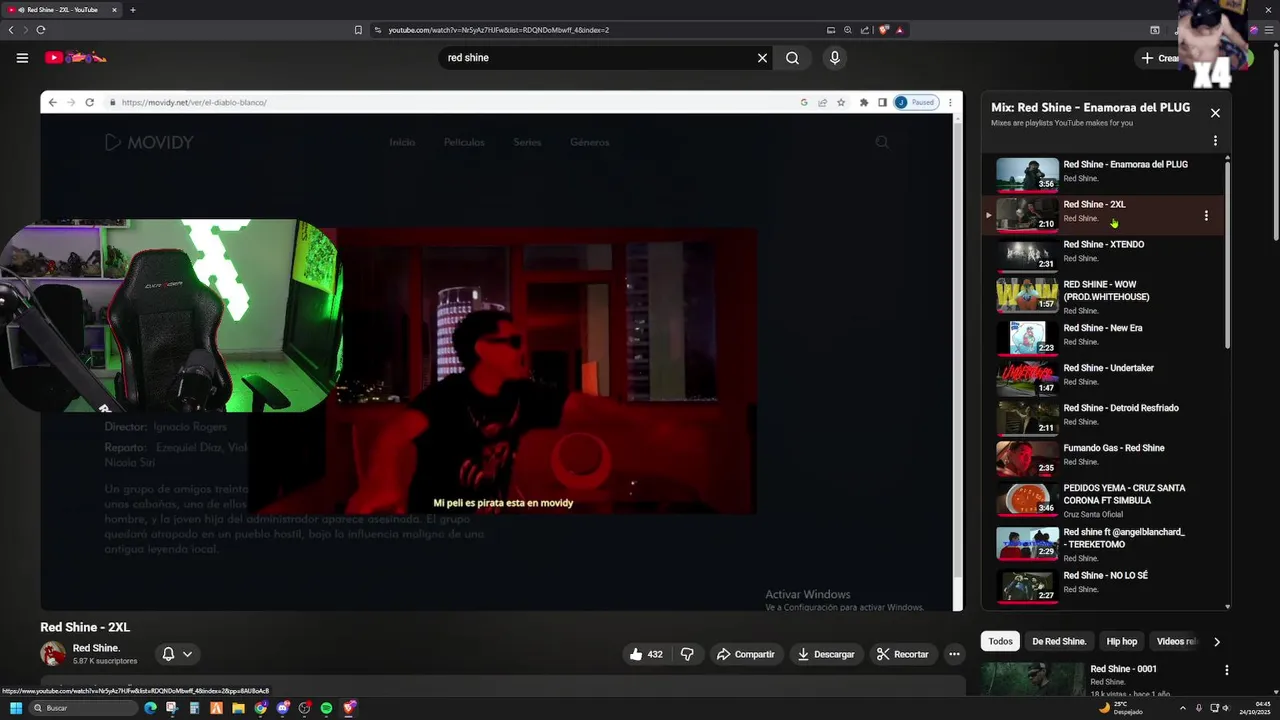Open the Red Shine. channel avatar
Screen dimensions: 1280x720
[53, 654]
